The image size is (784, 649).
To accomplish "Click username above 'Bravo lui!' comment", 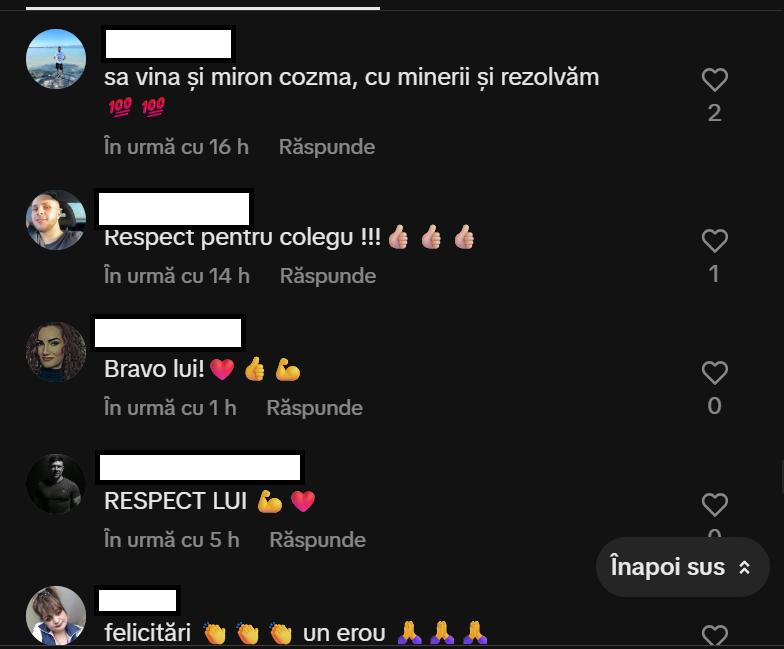I will [168, 333].
